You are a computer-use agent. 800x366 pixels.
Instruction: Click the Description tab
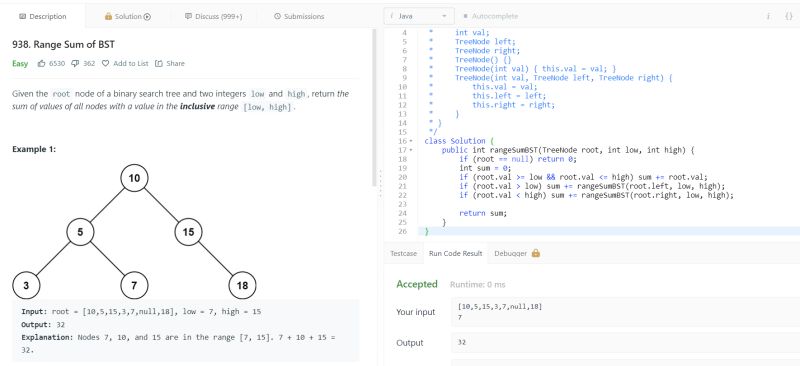click(x=43, y=16)
